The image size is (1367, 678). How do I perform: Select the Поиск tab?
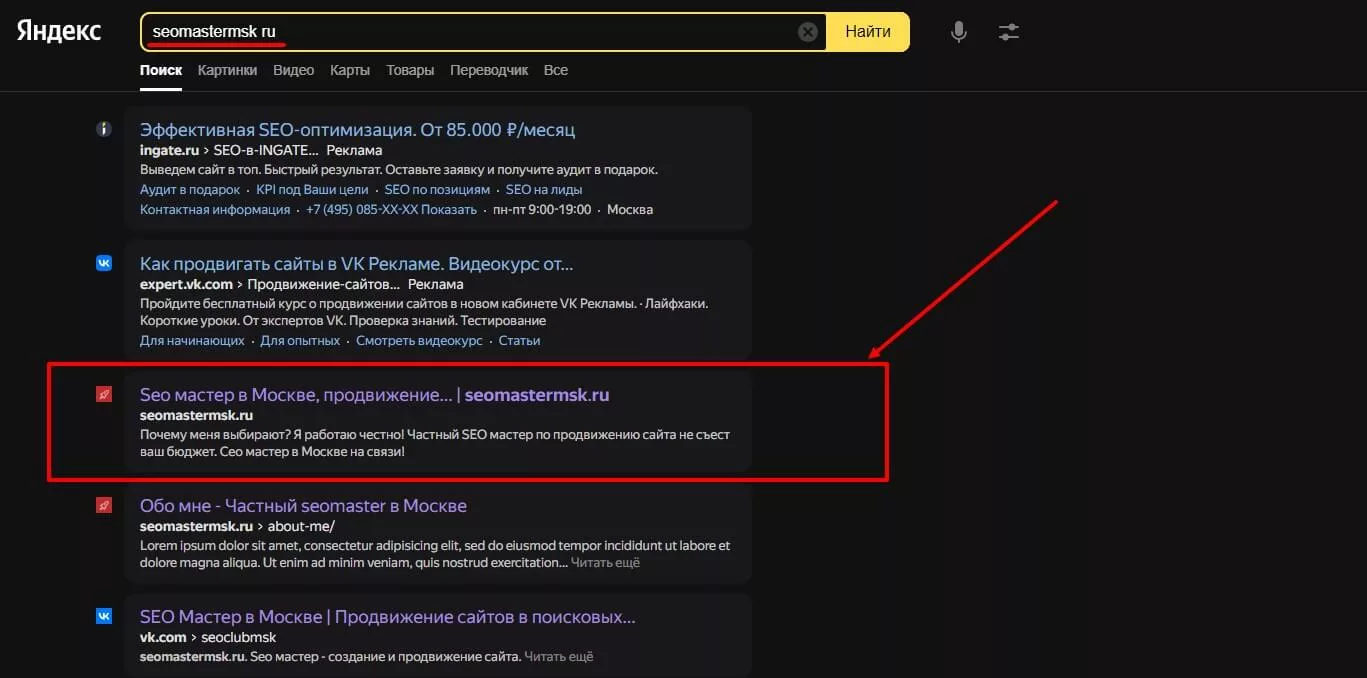(161, 70)
